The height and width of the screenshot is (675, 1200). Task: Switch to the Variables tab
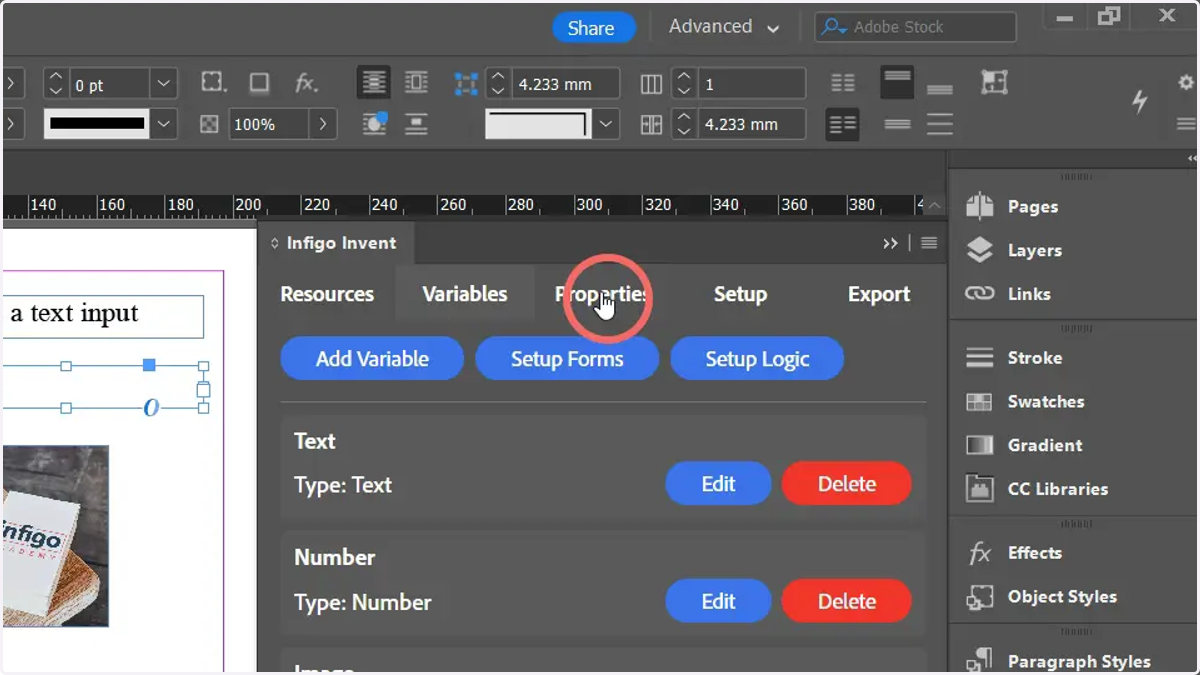[465, 294]
